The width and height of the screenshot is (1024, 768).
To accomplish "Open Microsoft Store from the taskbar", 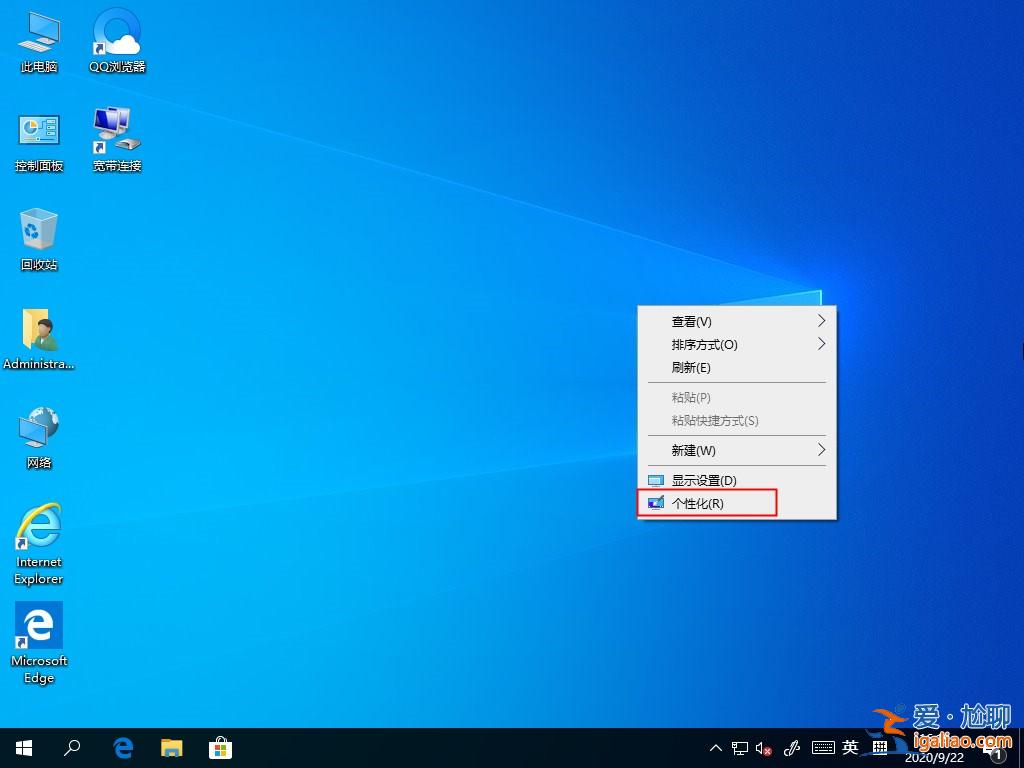I will (x=219, y=747).
